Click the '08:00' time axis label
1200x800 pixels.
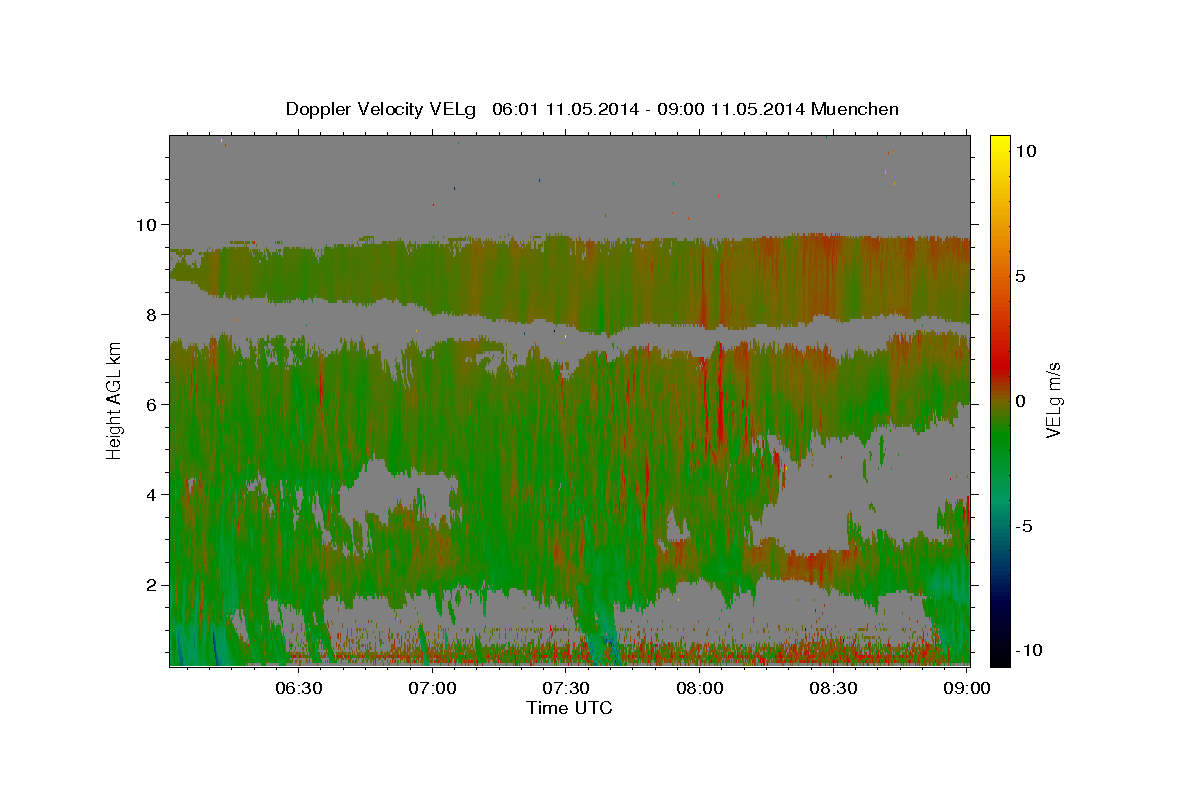click(x=700, y=687)
